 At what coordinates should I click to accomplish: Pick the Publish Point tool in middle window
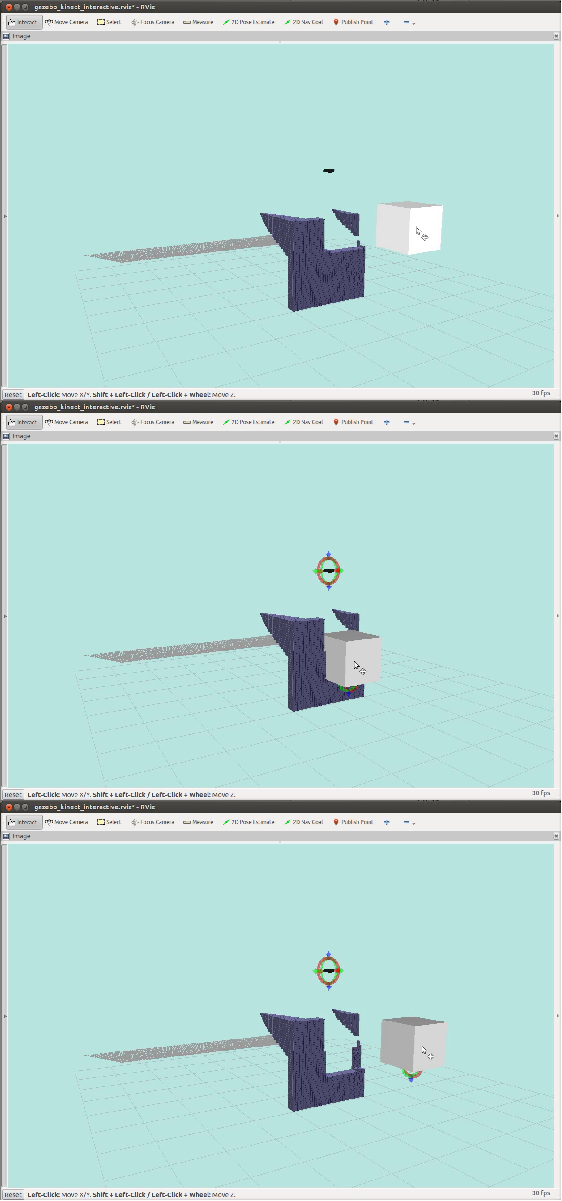click(x=353, y=421)
